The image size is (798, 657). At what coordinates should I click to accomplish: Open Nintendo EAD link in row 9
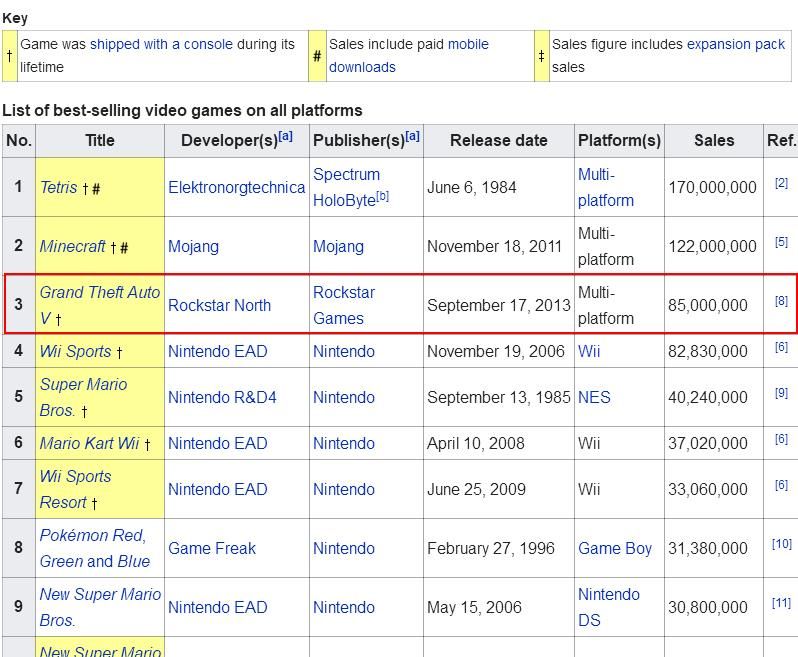(x=218, y=607)
